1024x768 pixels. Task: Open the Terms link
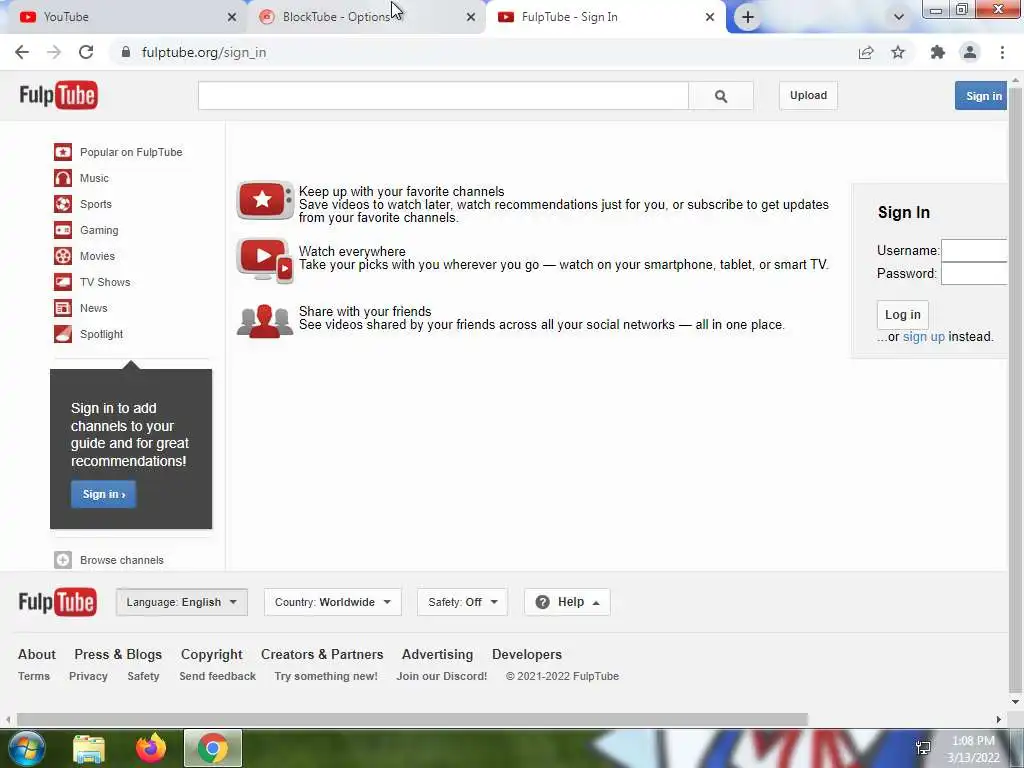pos(34,676)
